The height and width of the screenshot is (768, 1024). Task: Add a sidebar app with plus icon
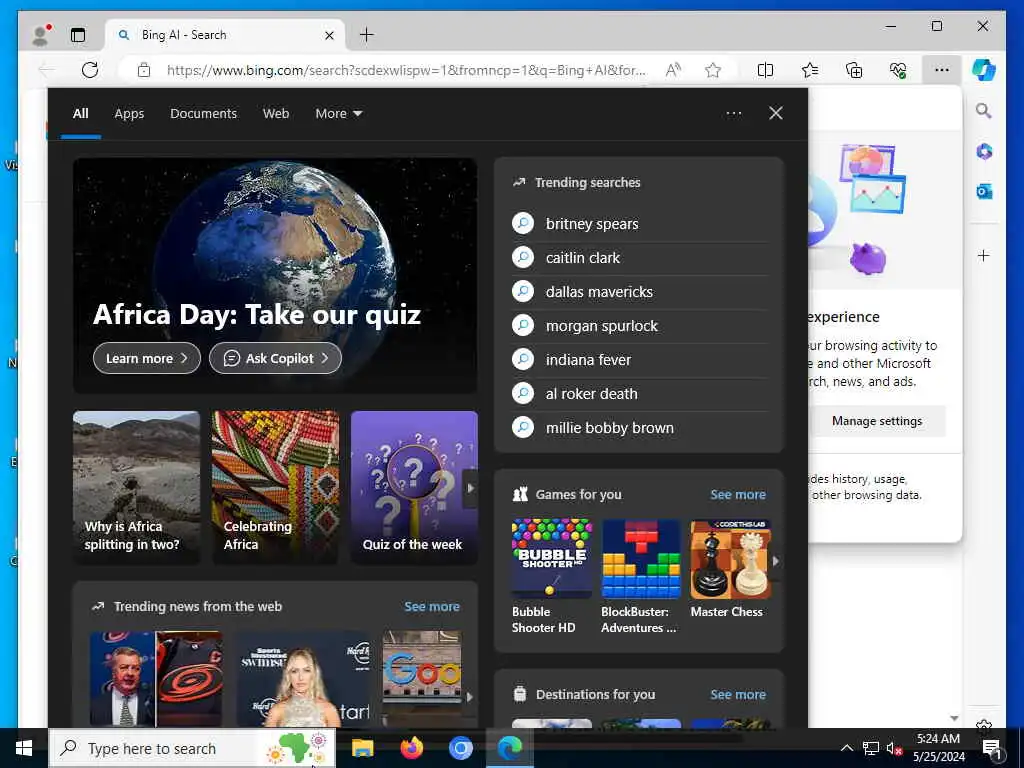(984, 255)
